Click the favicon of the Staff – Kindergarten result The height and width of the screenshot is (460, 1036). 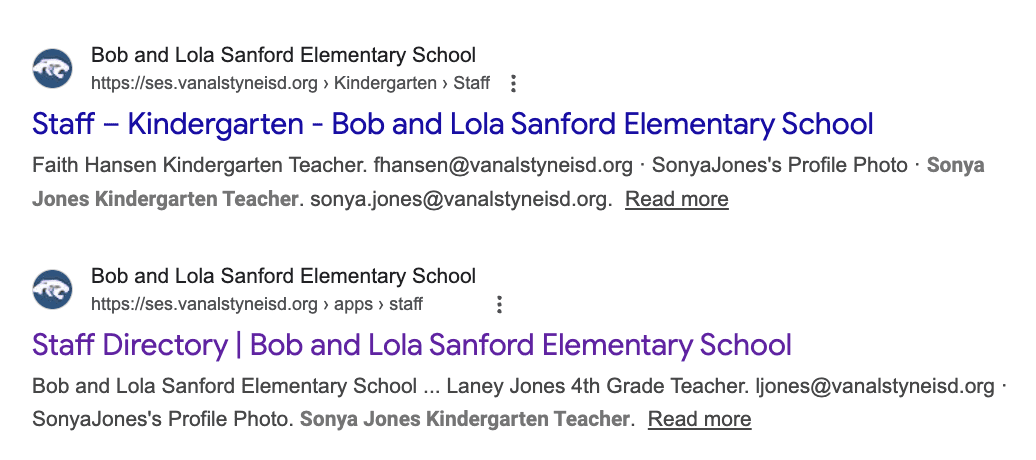[x=52, y=68]
